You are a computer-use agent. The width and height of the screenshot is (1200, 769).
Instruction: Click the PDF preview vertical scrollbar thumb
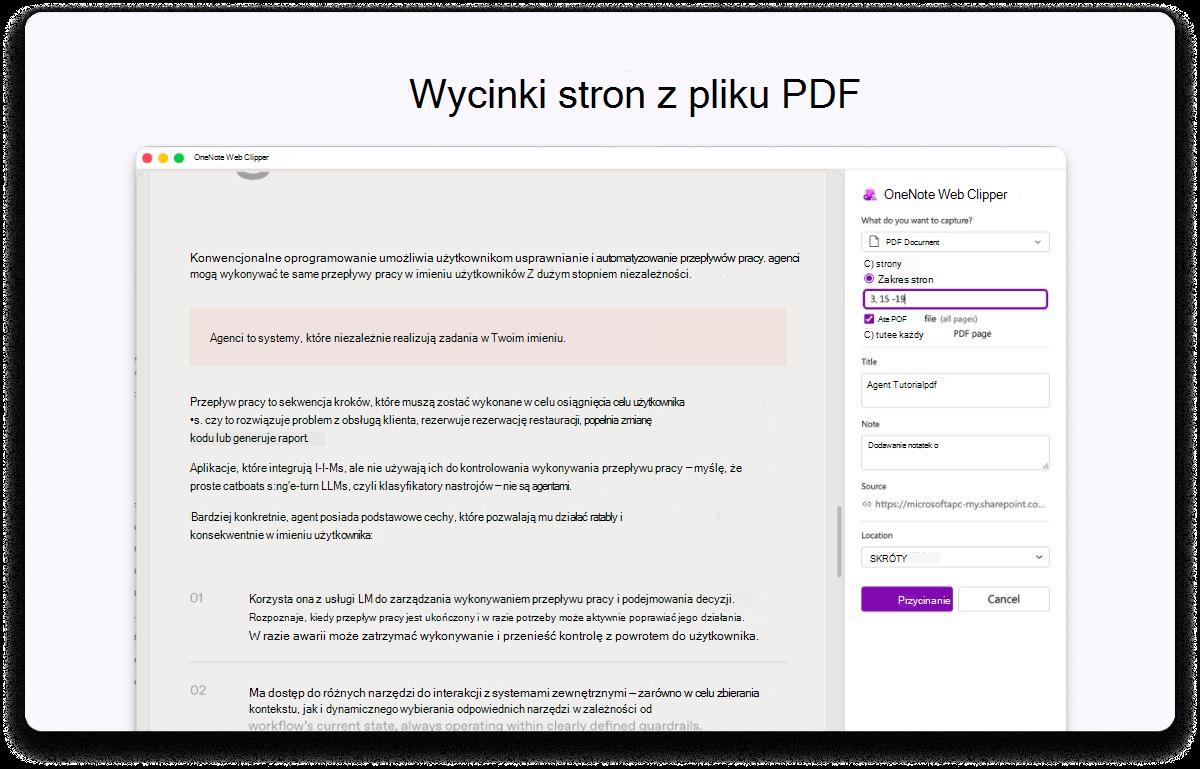[x=837, y=541]
